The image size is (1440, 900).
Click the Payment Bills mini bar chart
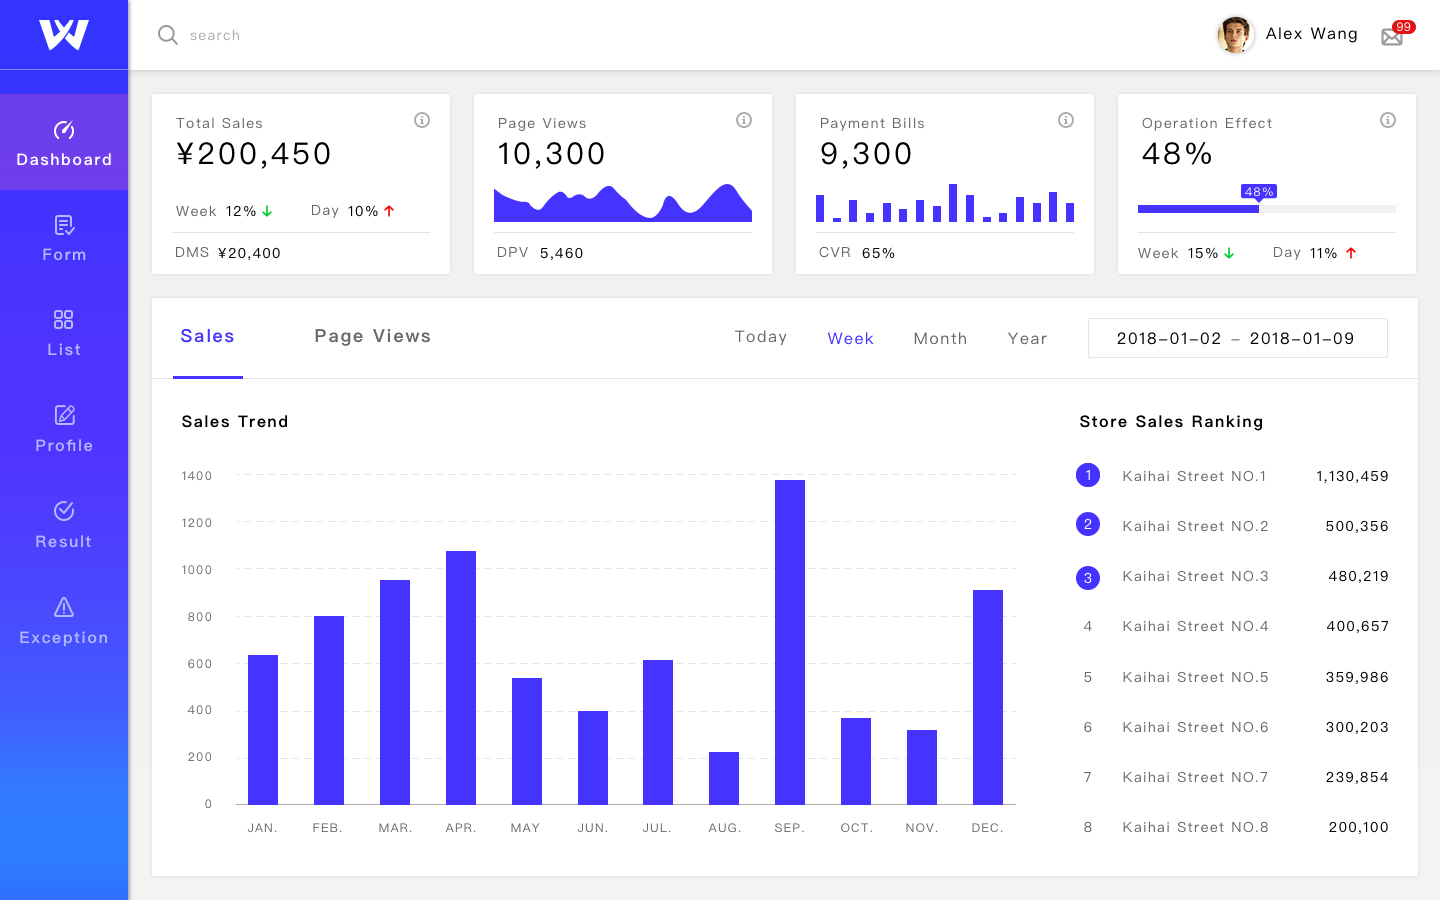pyautogui.click(x=944, y=203)
